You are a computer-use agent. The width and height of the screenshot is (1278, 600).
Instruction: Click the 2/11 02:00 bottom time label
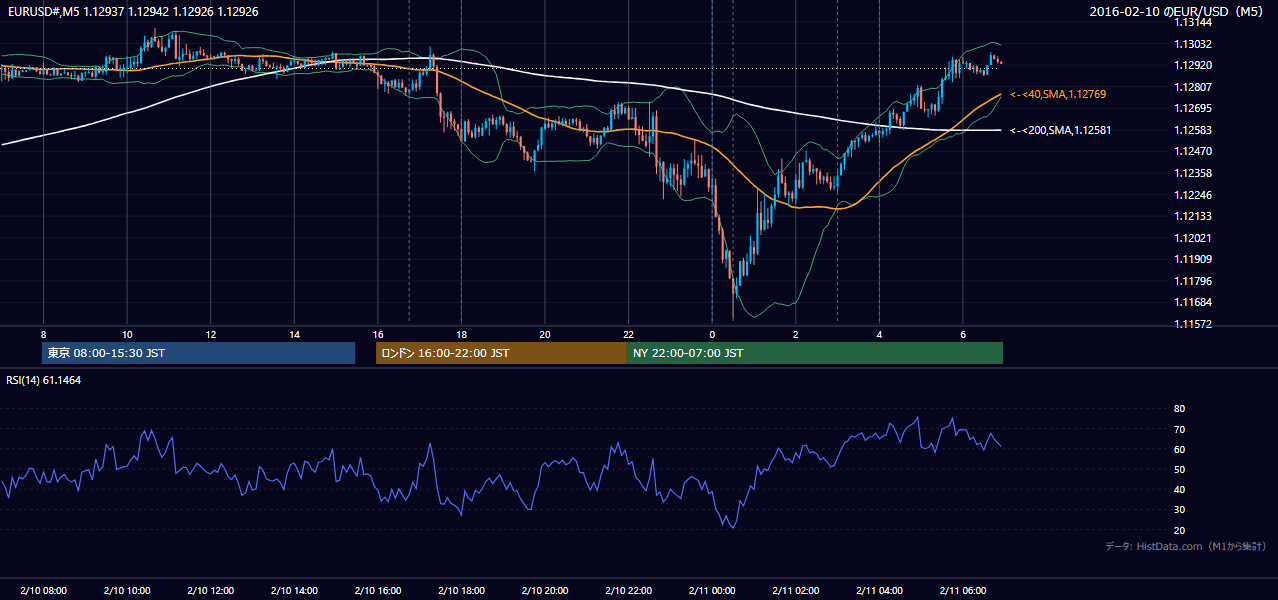point(795,591)
